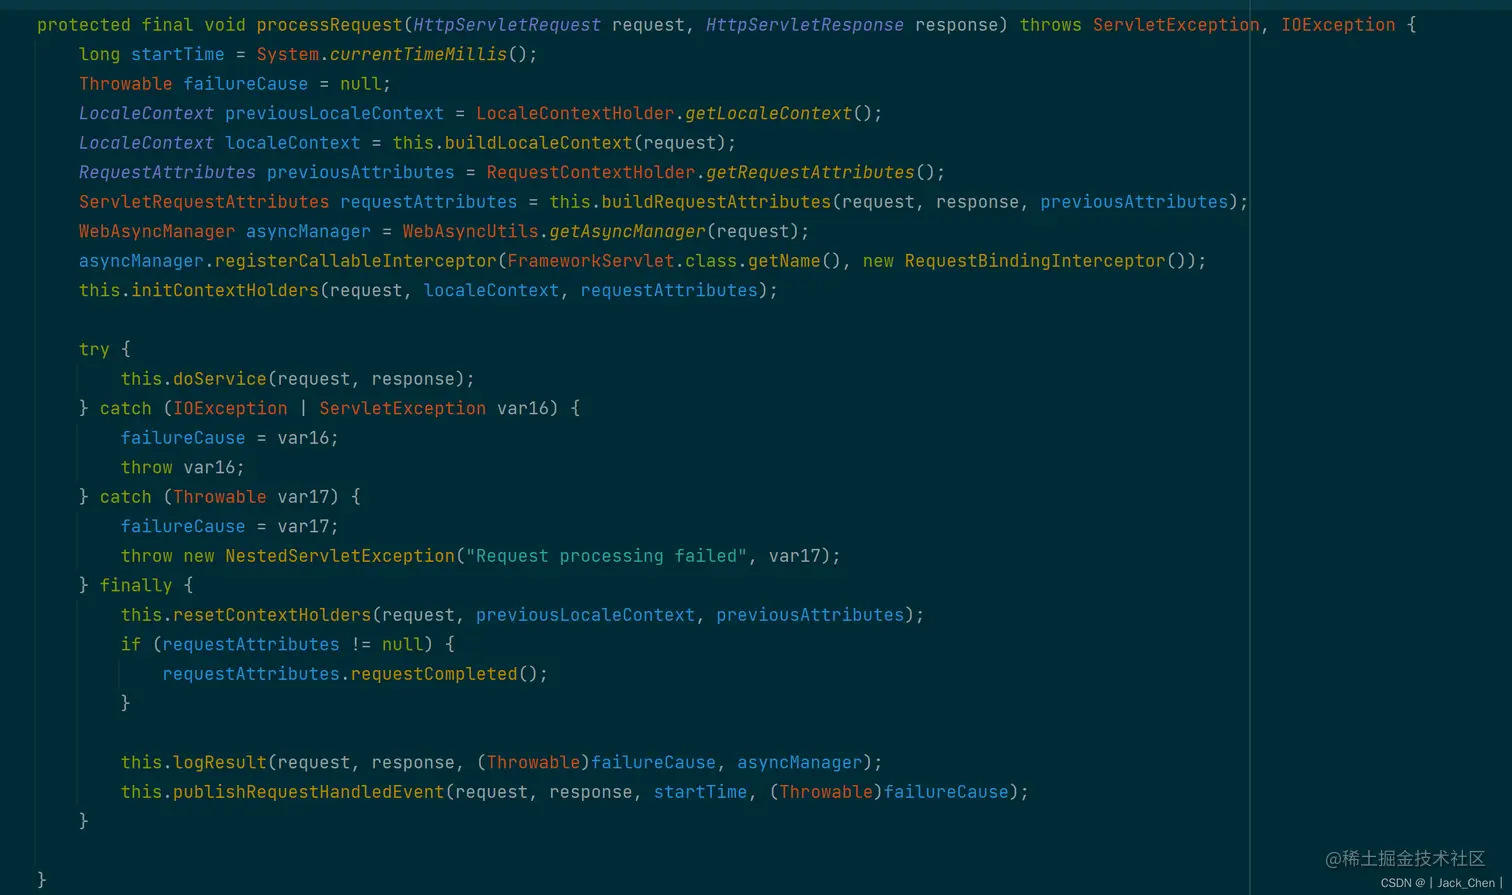Click requestCompleted method call
The height and width of the screenshot is (895, 1512).
tap(434, 674)
